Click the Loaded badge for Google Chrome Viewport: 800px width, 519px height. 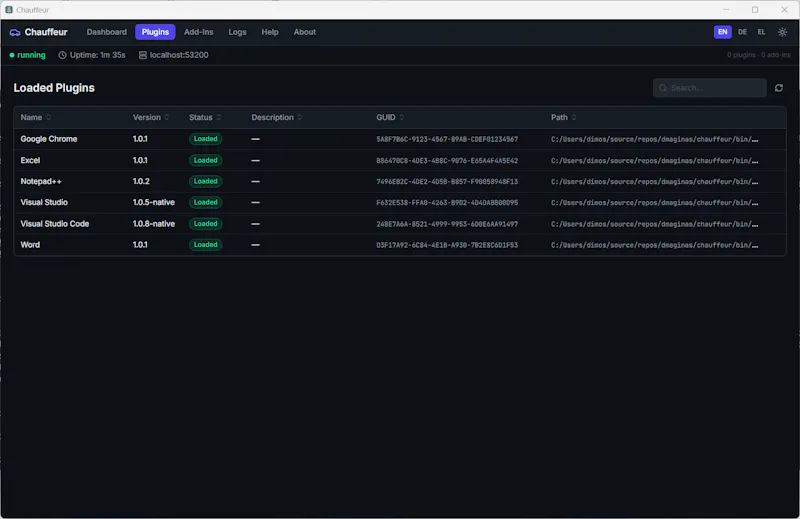point(206,139)
